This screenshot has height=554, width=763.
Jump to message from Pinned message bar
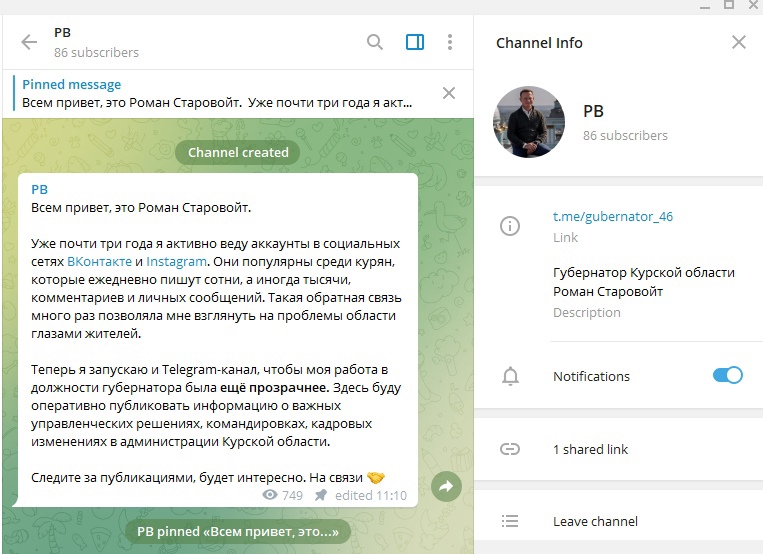217,94
